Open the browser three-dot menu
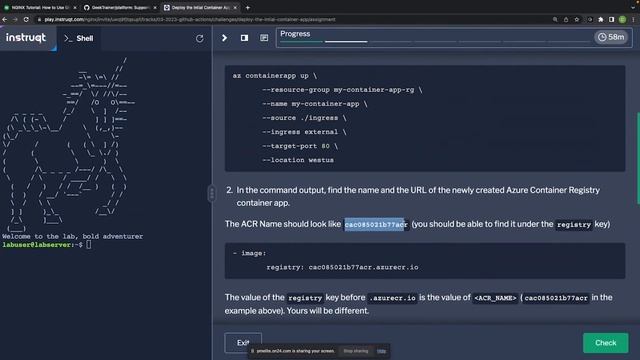The height and width of the screenshot is (360, 640). pos(633,19)
